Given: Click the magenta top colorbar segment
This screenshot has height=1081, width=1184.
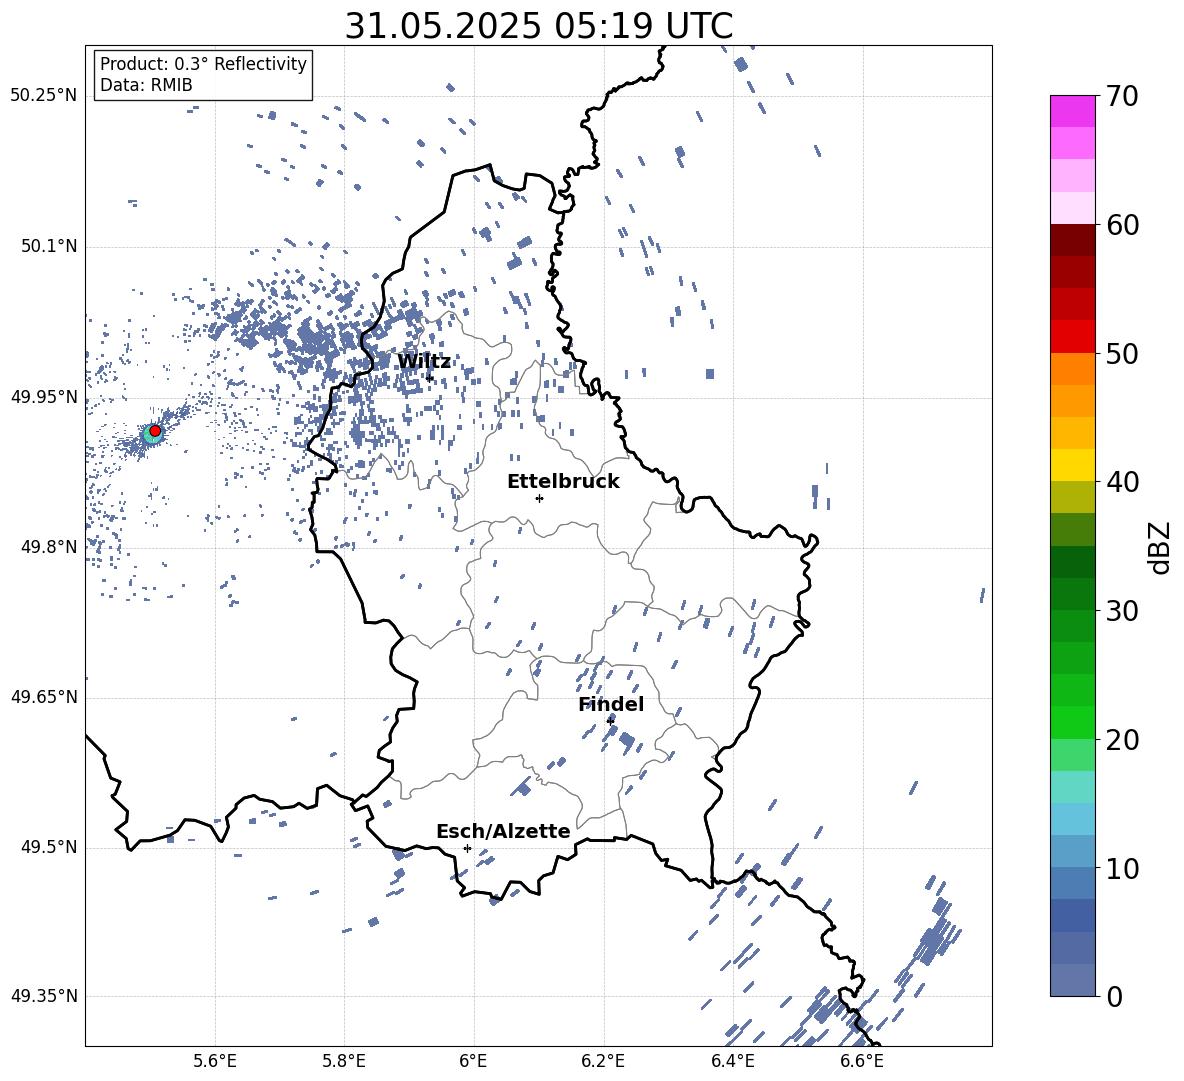Looking at the screenshot, I should 1072,111.
